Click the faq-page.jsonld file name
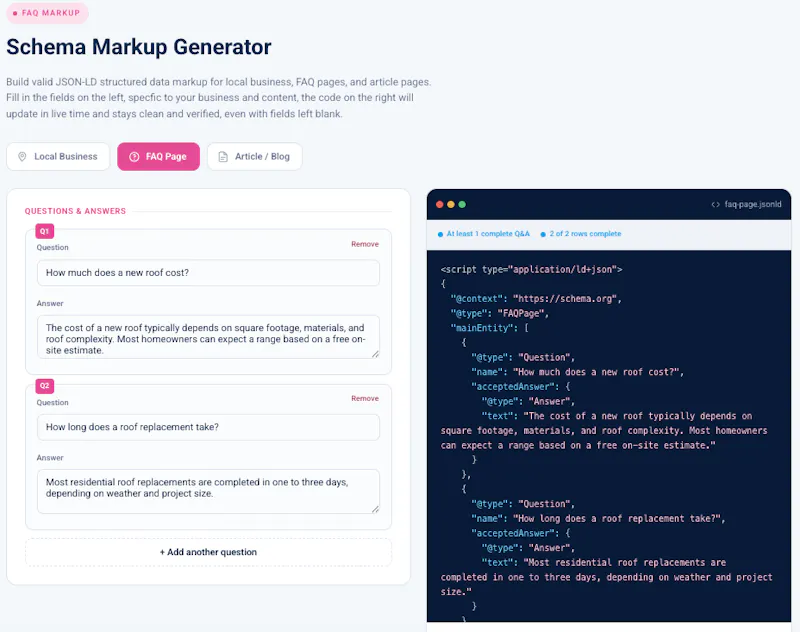 [x=753, y=205]
